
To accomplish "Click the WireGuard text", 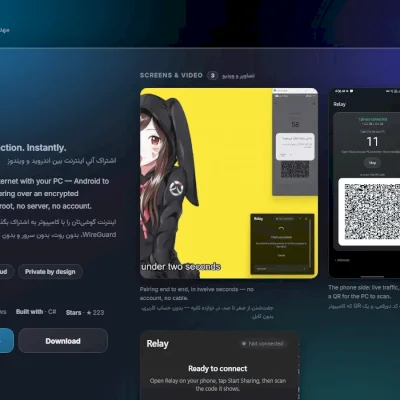I will coord(99,235).
